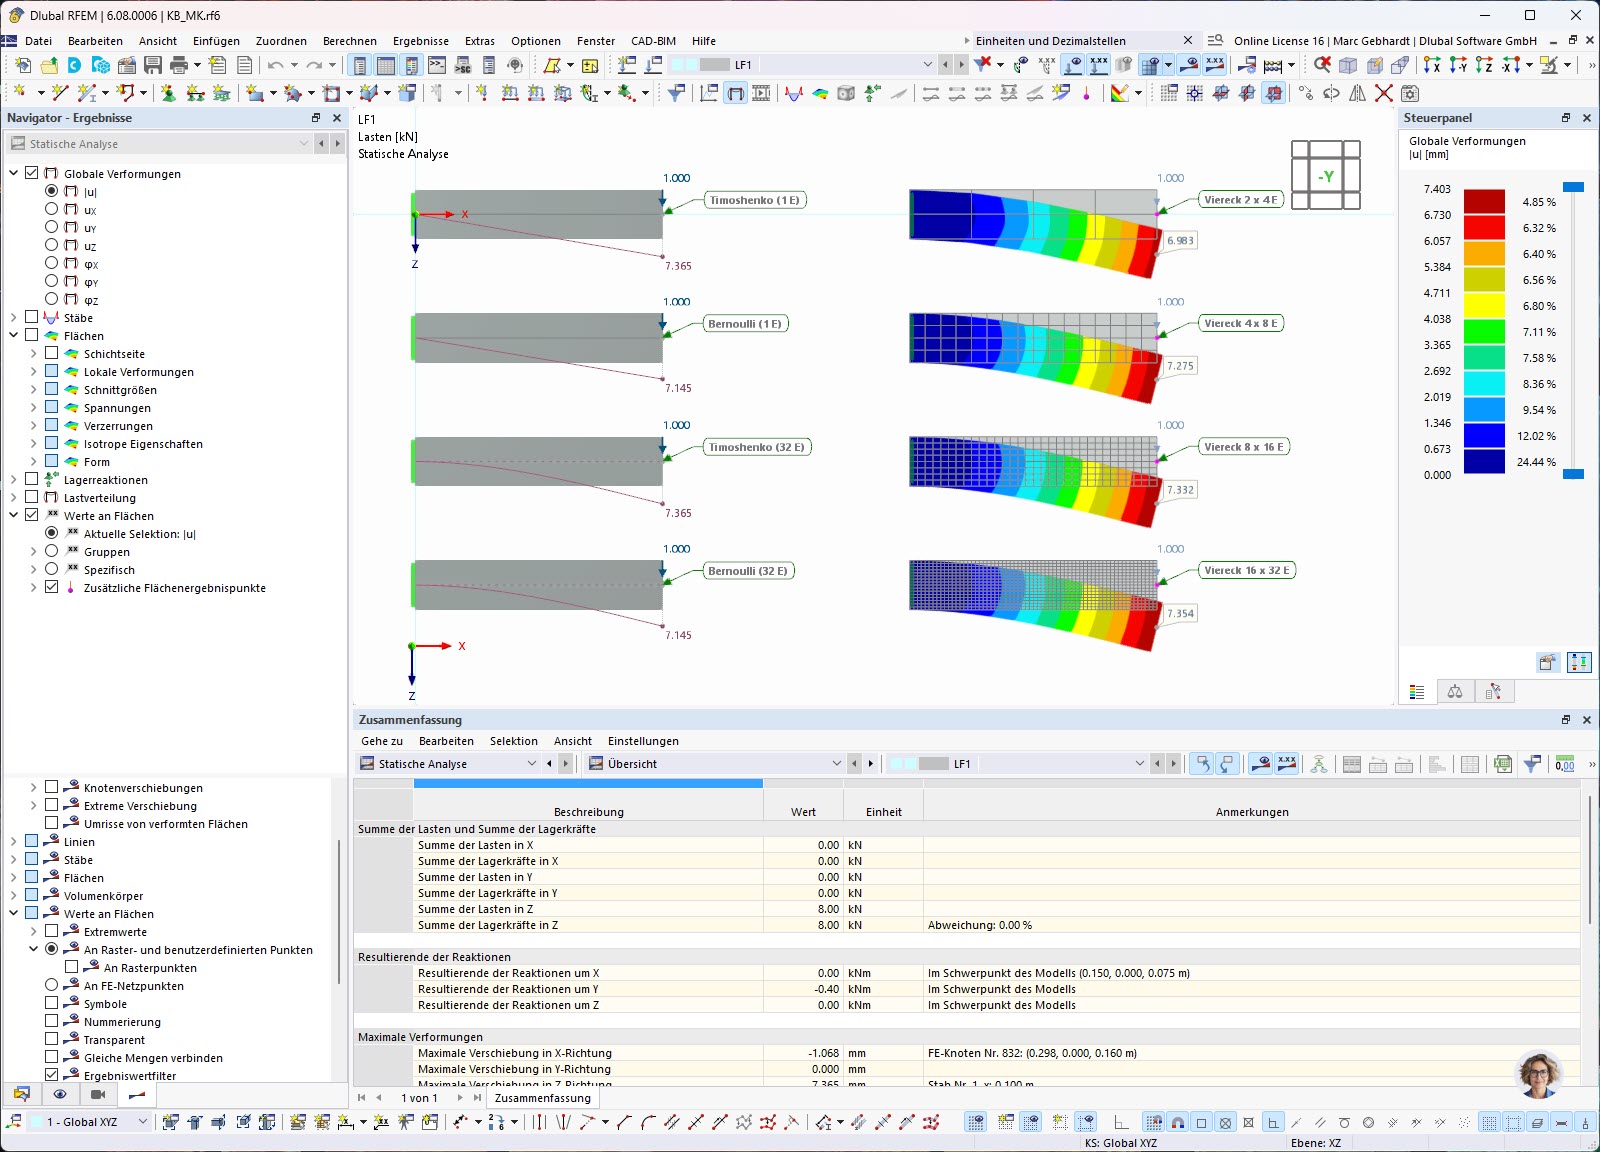The height and width of the screenshot is (1152, 1600).
Task: Select the uZ radio button under Globale Verformungen
Action: [x=52, y=246]
